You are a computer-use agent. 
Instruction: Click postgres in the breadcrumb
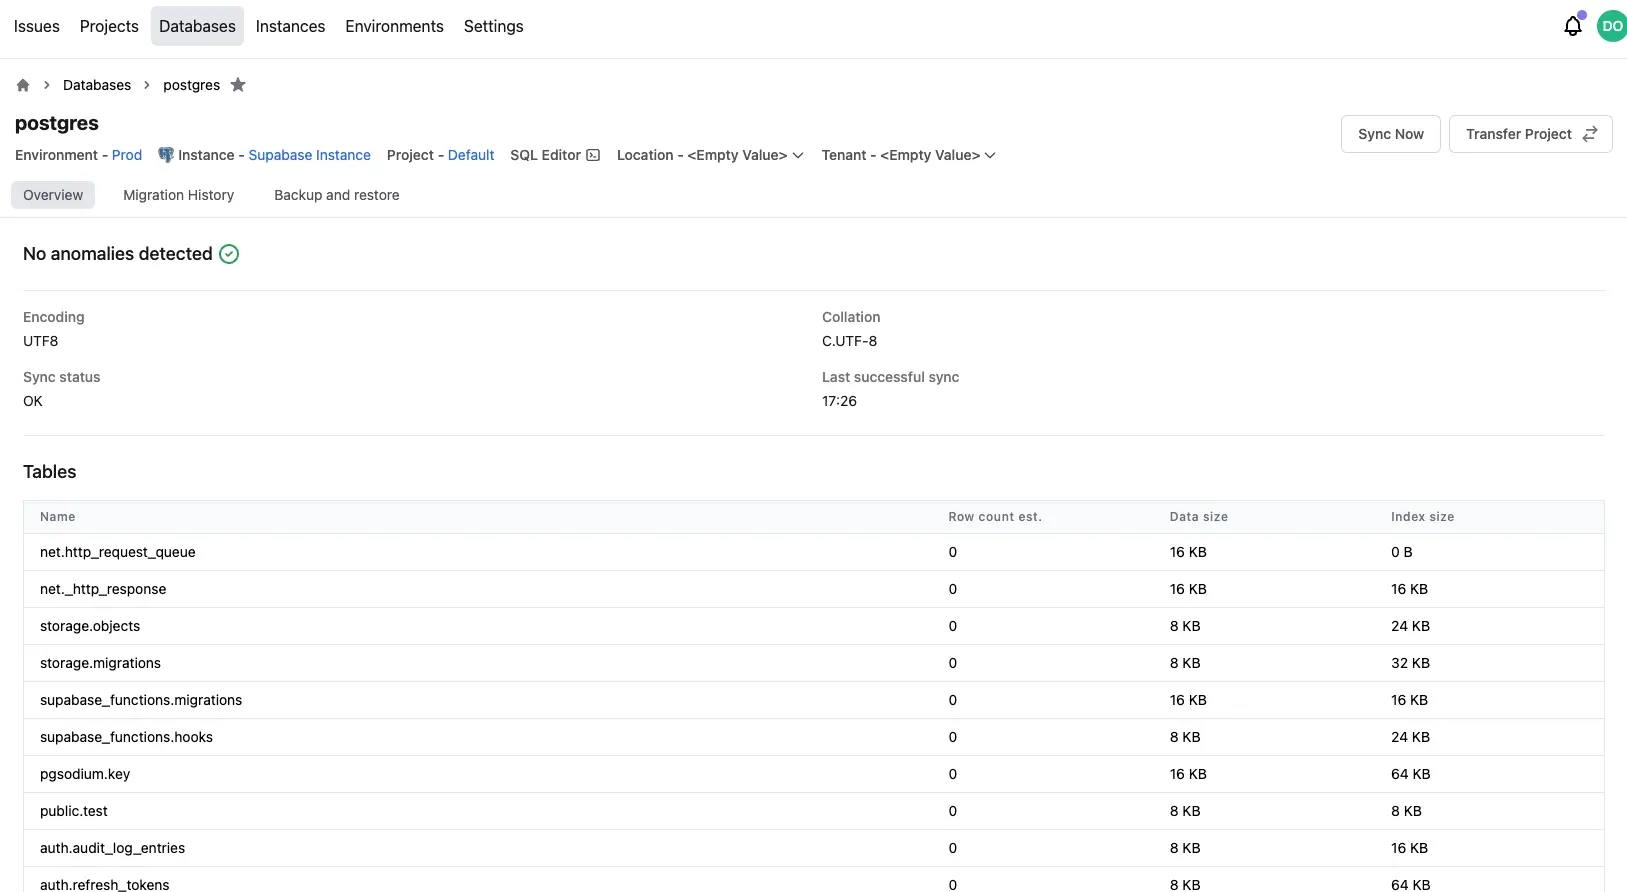191,85
